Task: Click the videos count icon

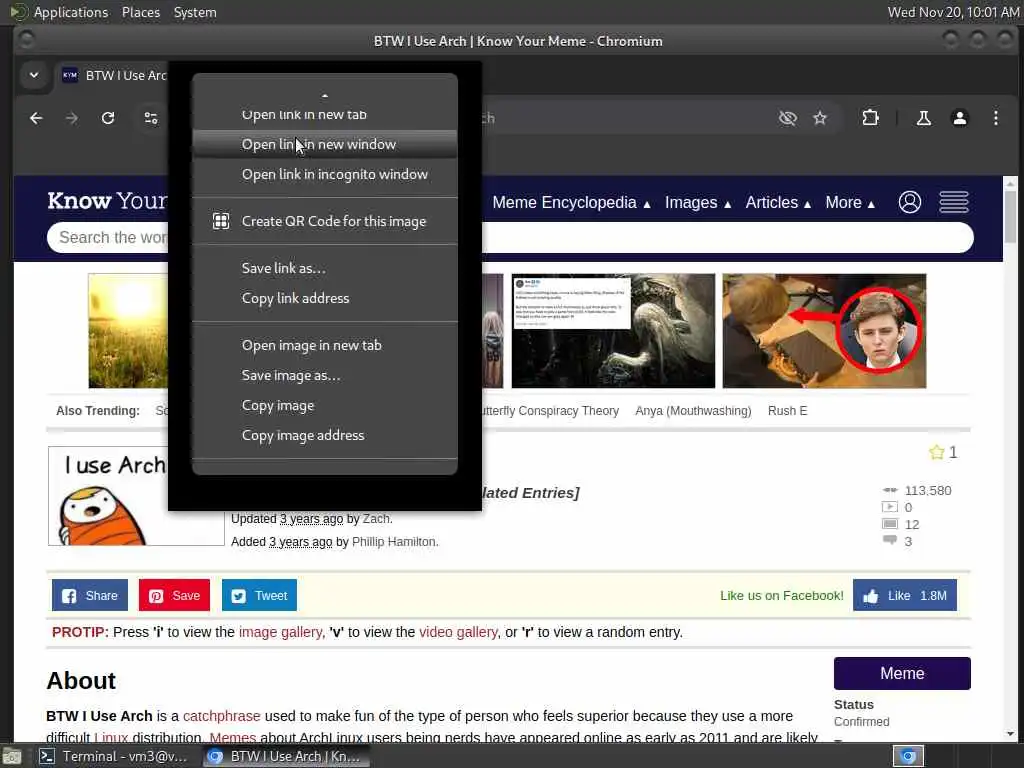Action: (889, 507)
